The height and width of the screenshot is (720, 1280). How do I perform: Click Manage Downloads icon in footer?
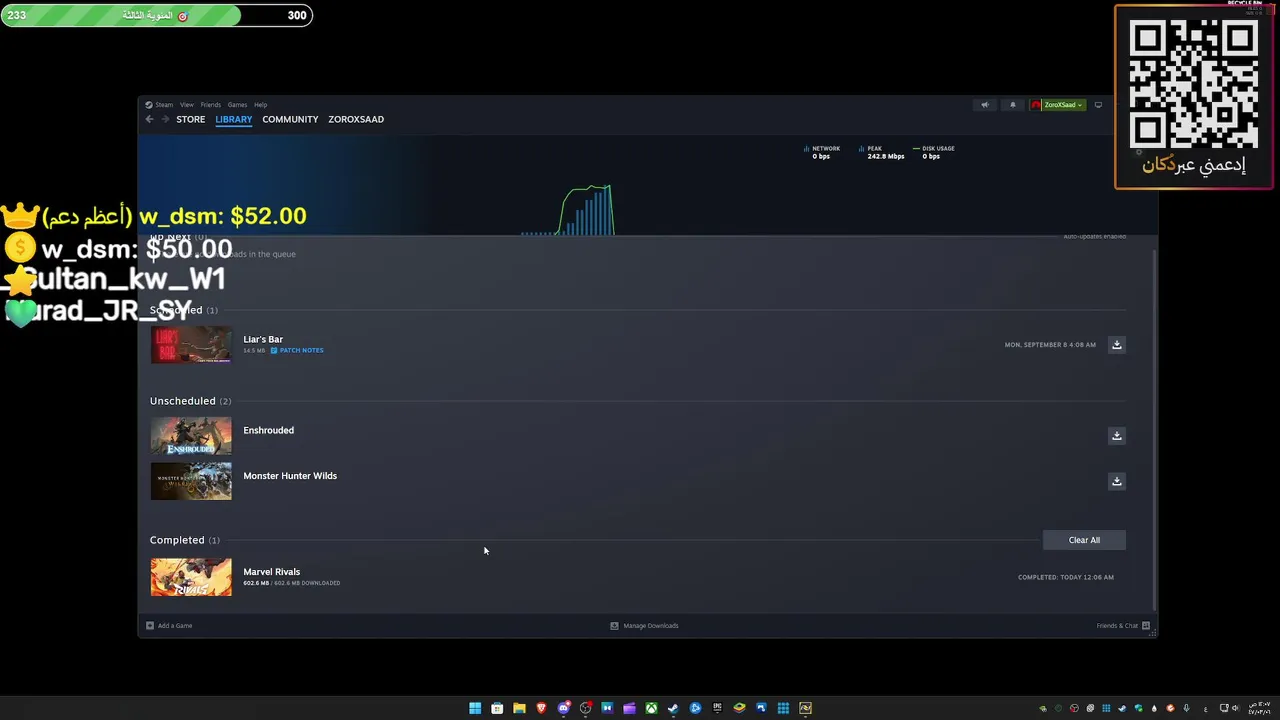pos(614,626)
